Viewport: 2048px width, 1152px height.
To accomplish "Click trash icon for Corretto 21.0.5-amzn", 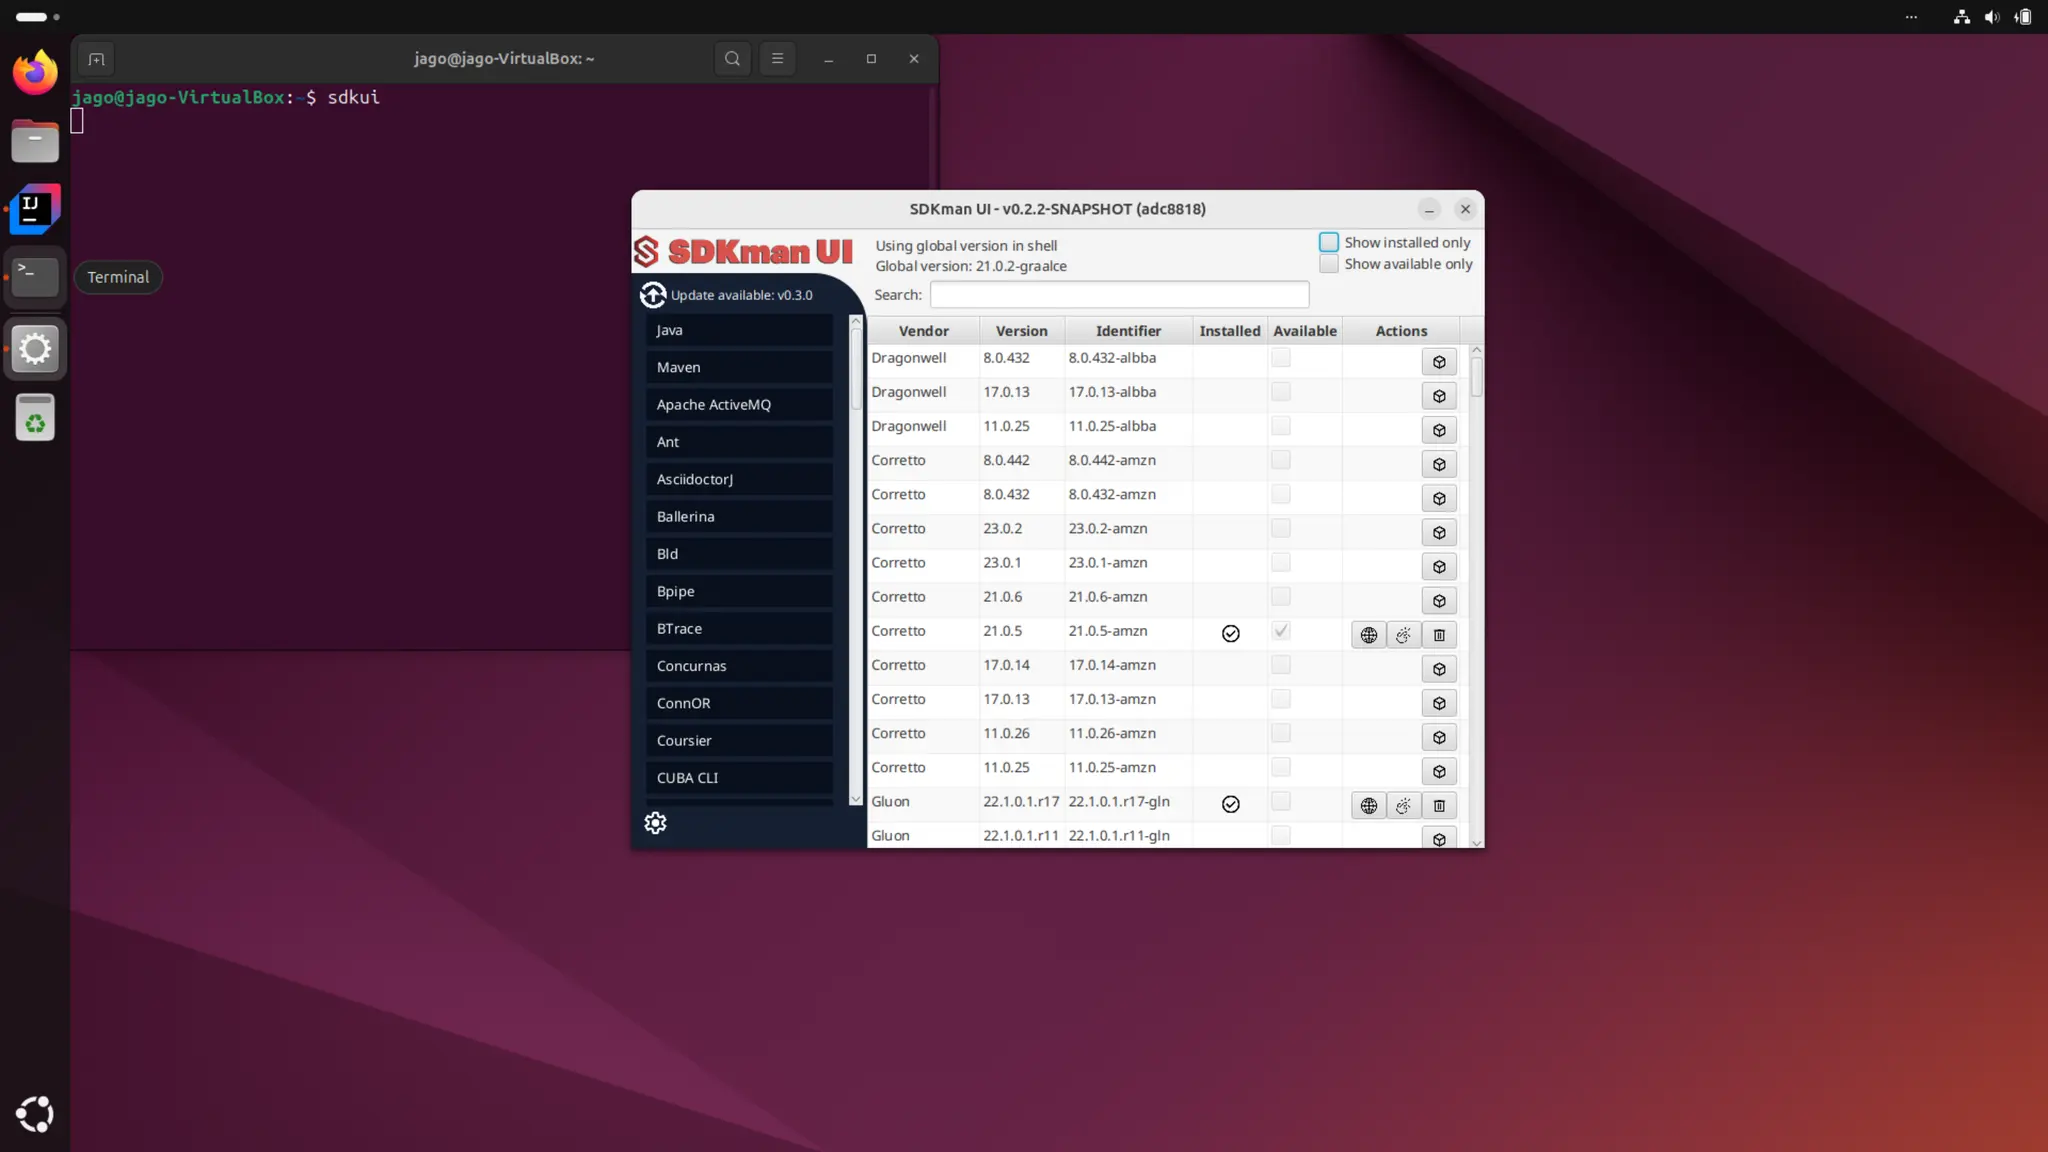I will pyautogui.click(x=1439, y=635).
